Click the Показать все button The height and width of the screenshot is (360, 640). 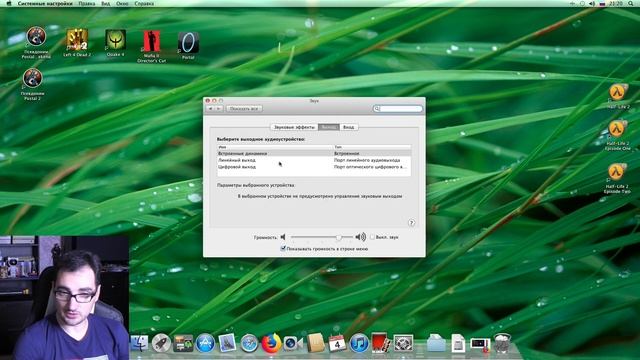point(244,109)
